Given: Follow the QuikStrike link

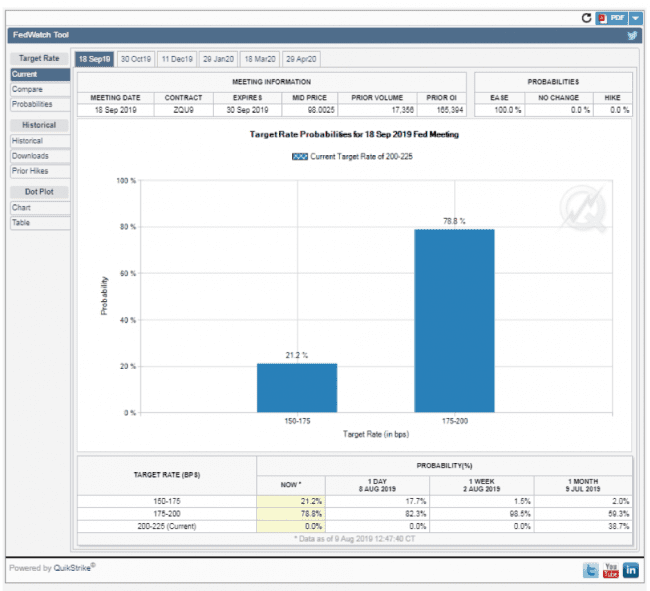Looking at the screenshot, I should (x=72, y=568).
